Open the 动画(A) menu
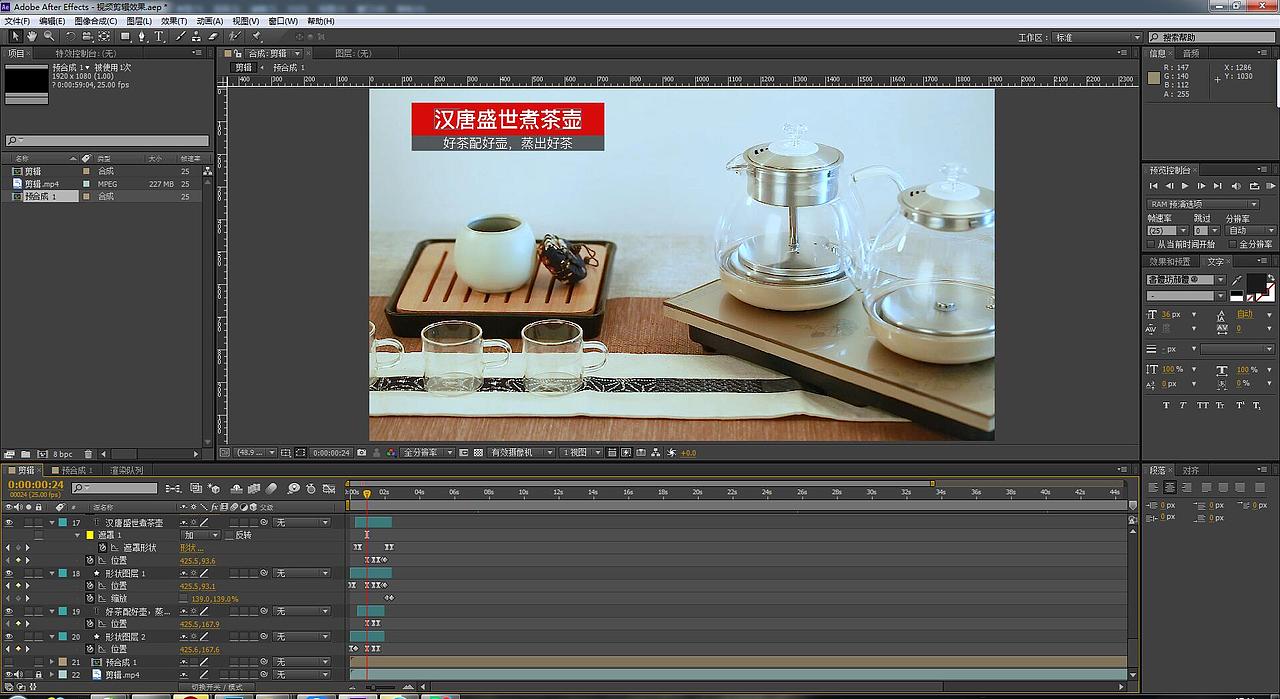Viewport: 1280px width, 699px height. [210, 21]
